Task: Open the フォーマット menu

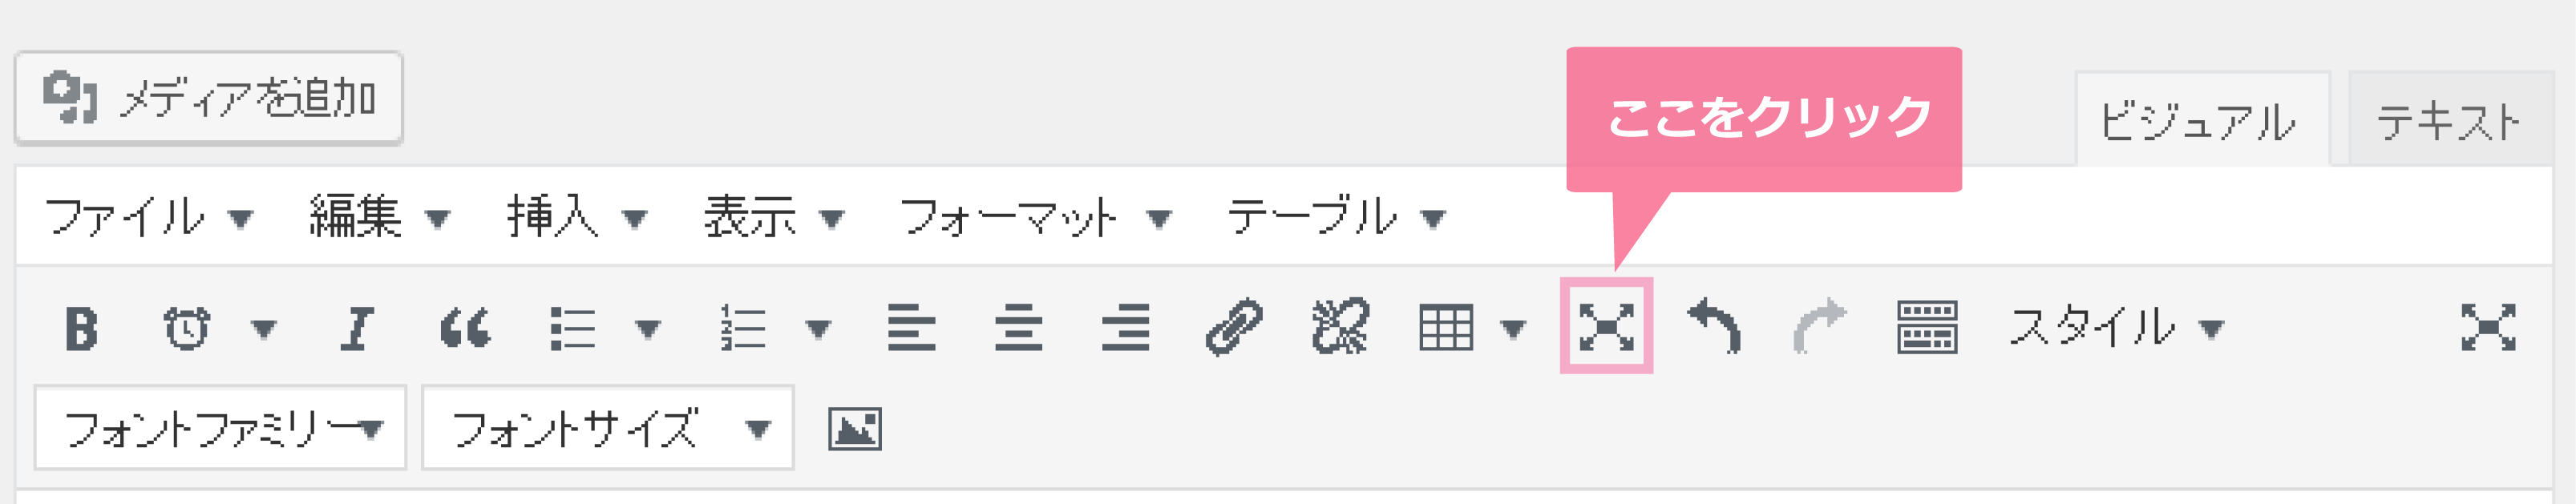Action: point(1035,217)
